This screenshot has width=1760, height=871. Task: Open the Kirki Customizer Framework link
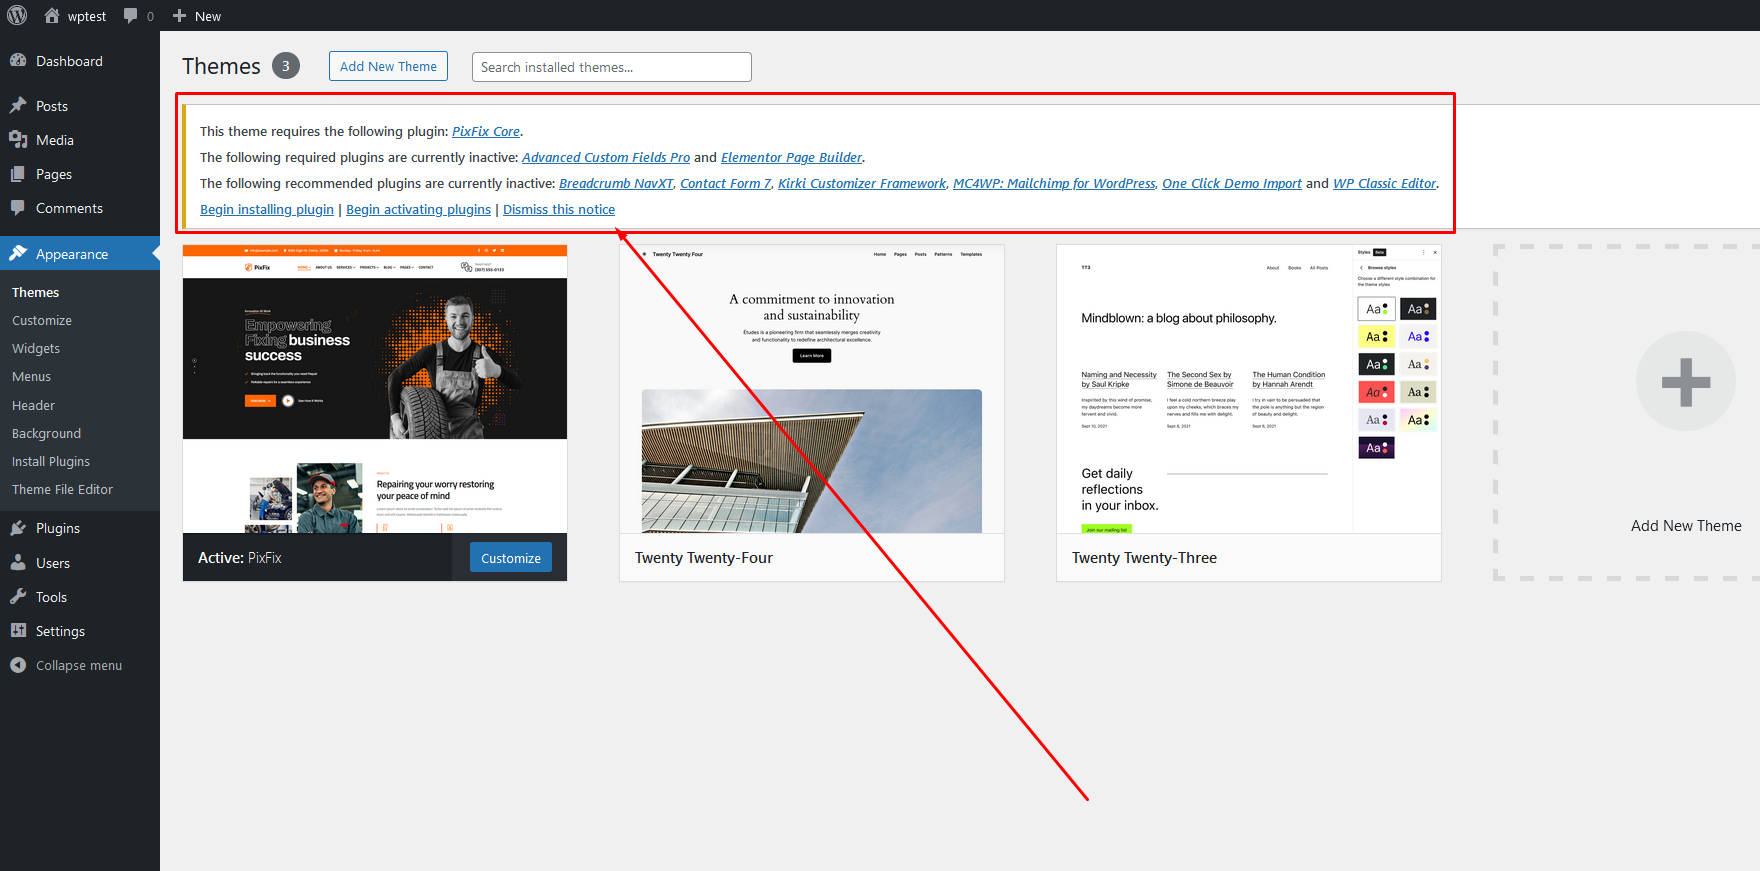[862, 183]
